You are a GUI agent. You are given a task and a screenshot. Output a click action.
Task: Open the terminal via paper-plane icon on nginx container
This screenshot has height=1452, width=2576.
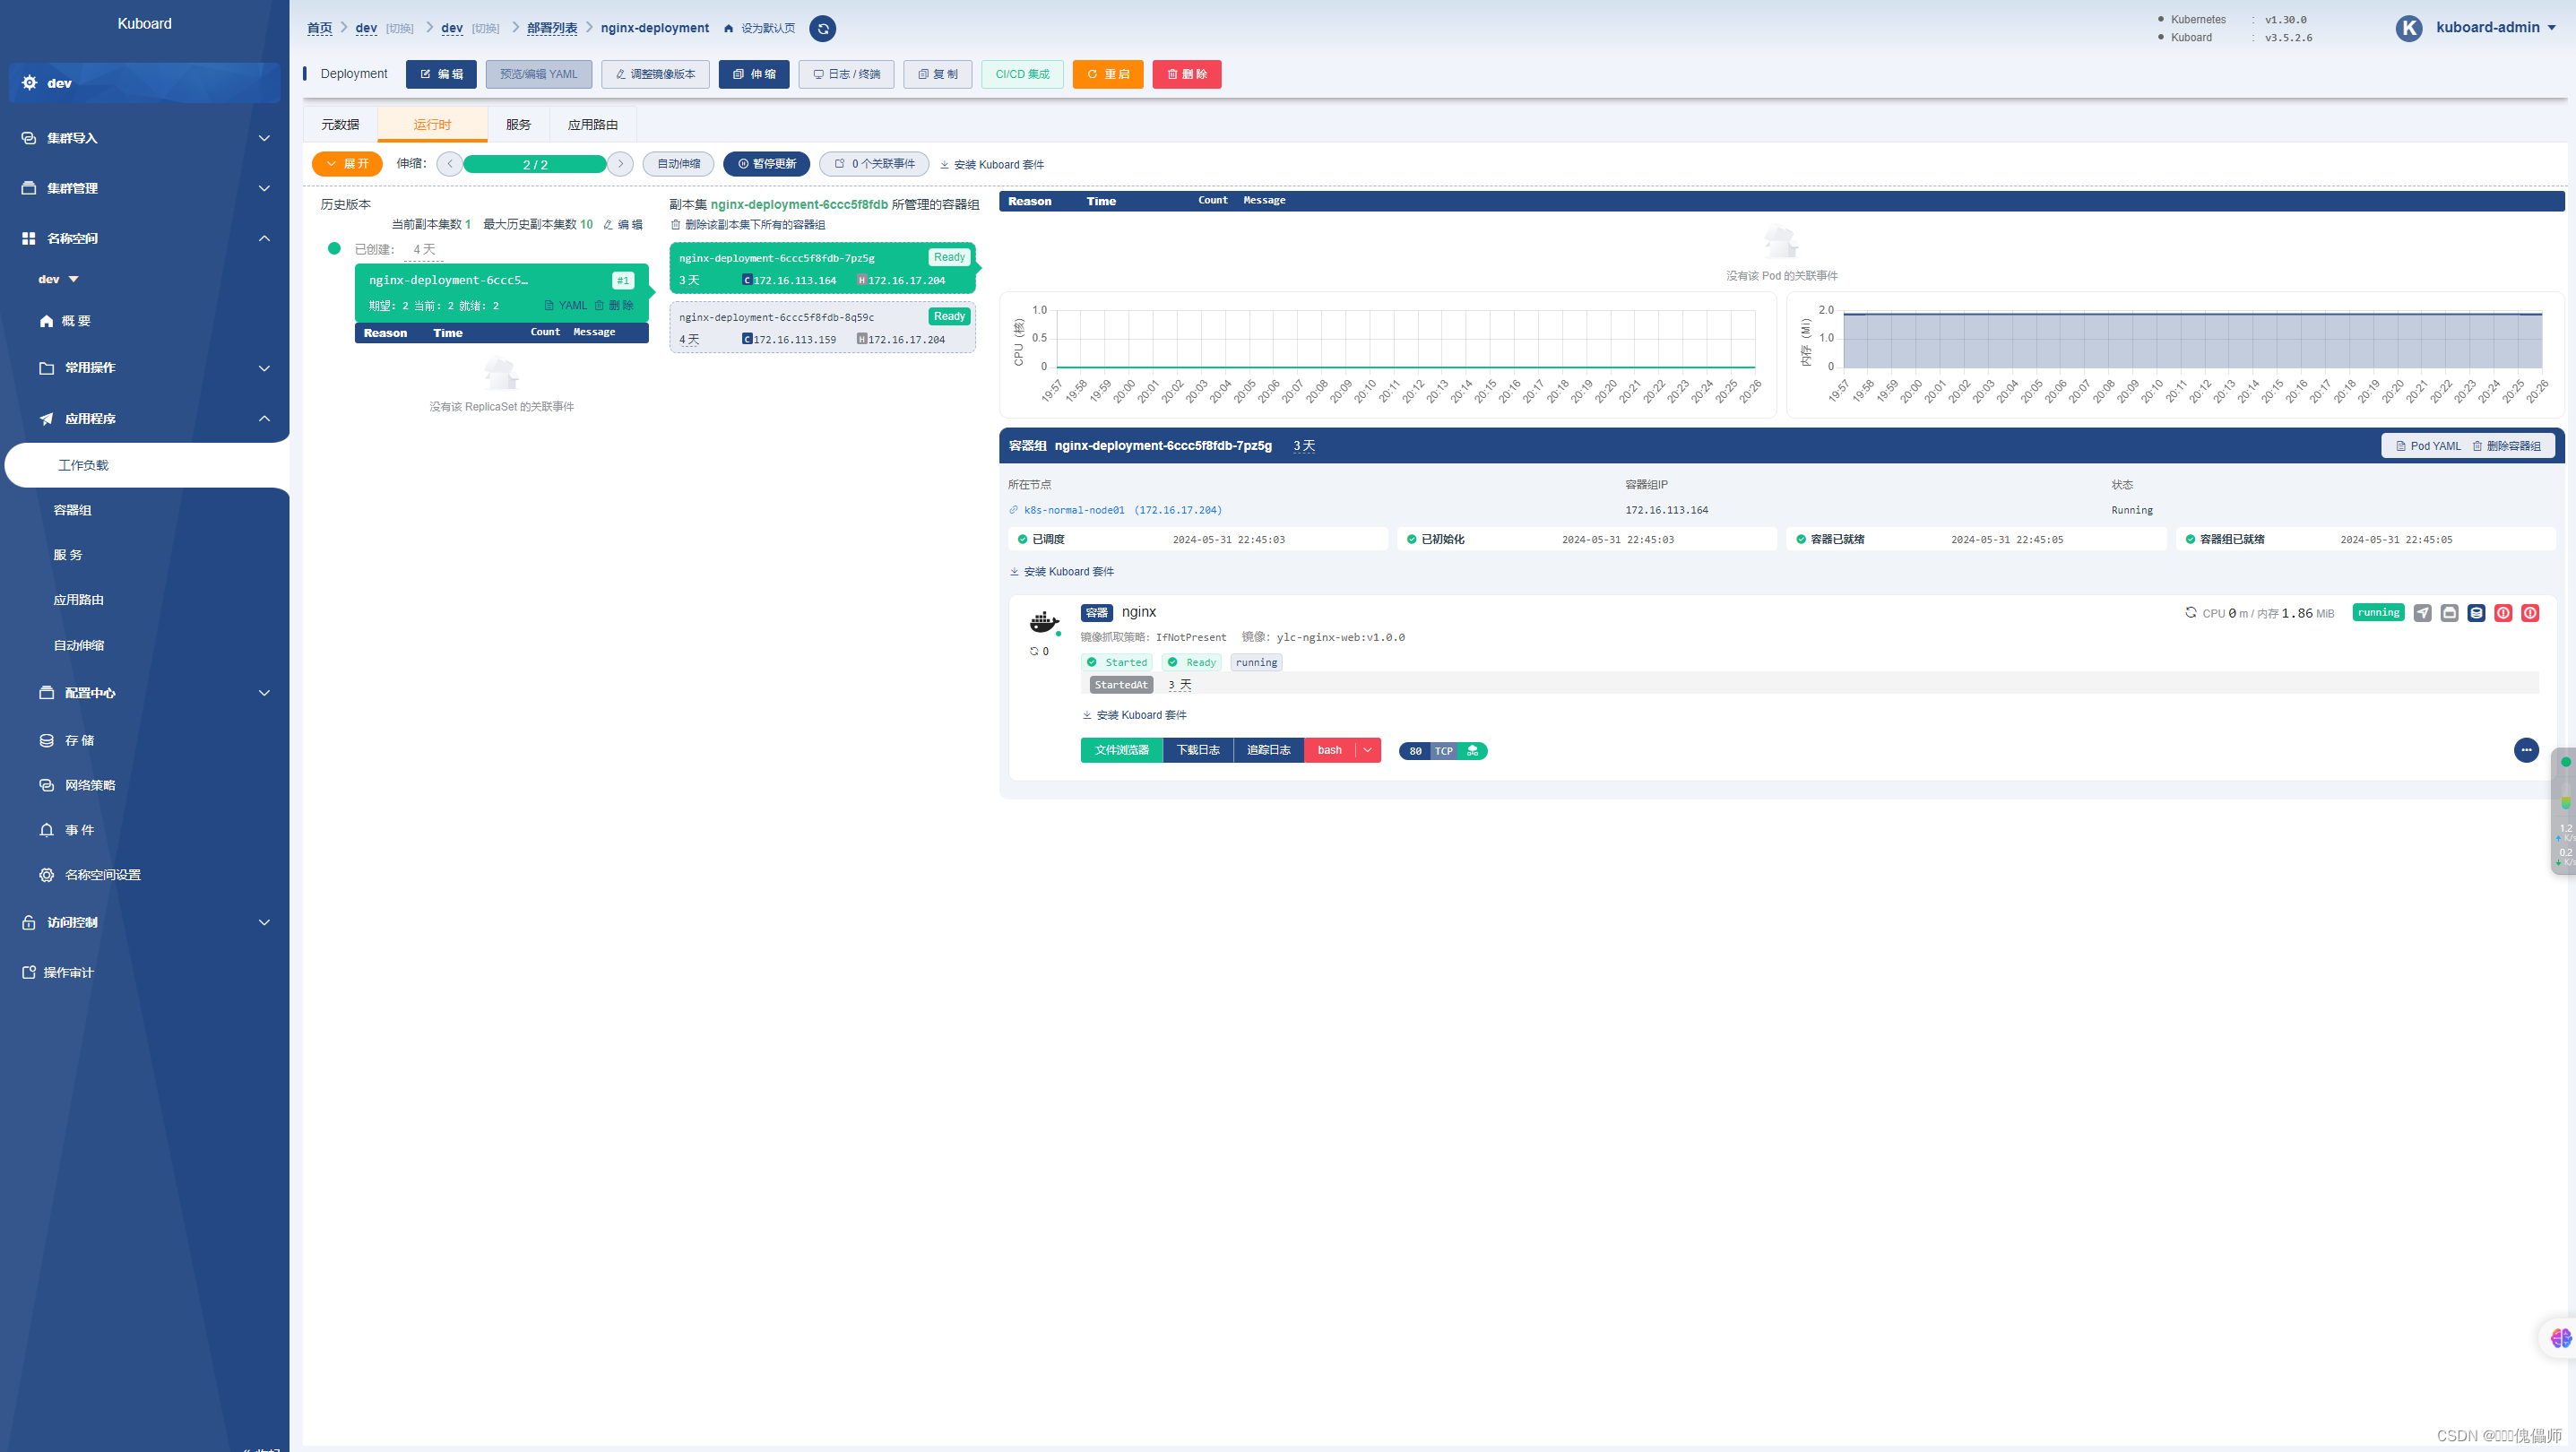click(2422, 612)
